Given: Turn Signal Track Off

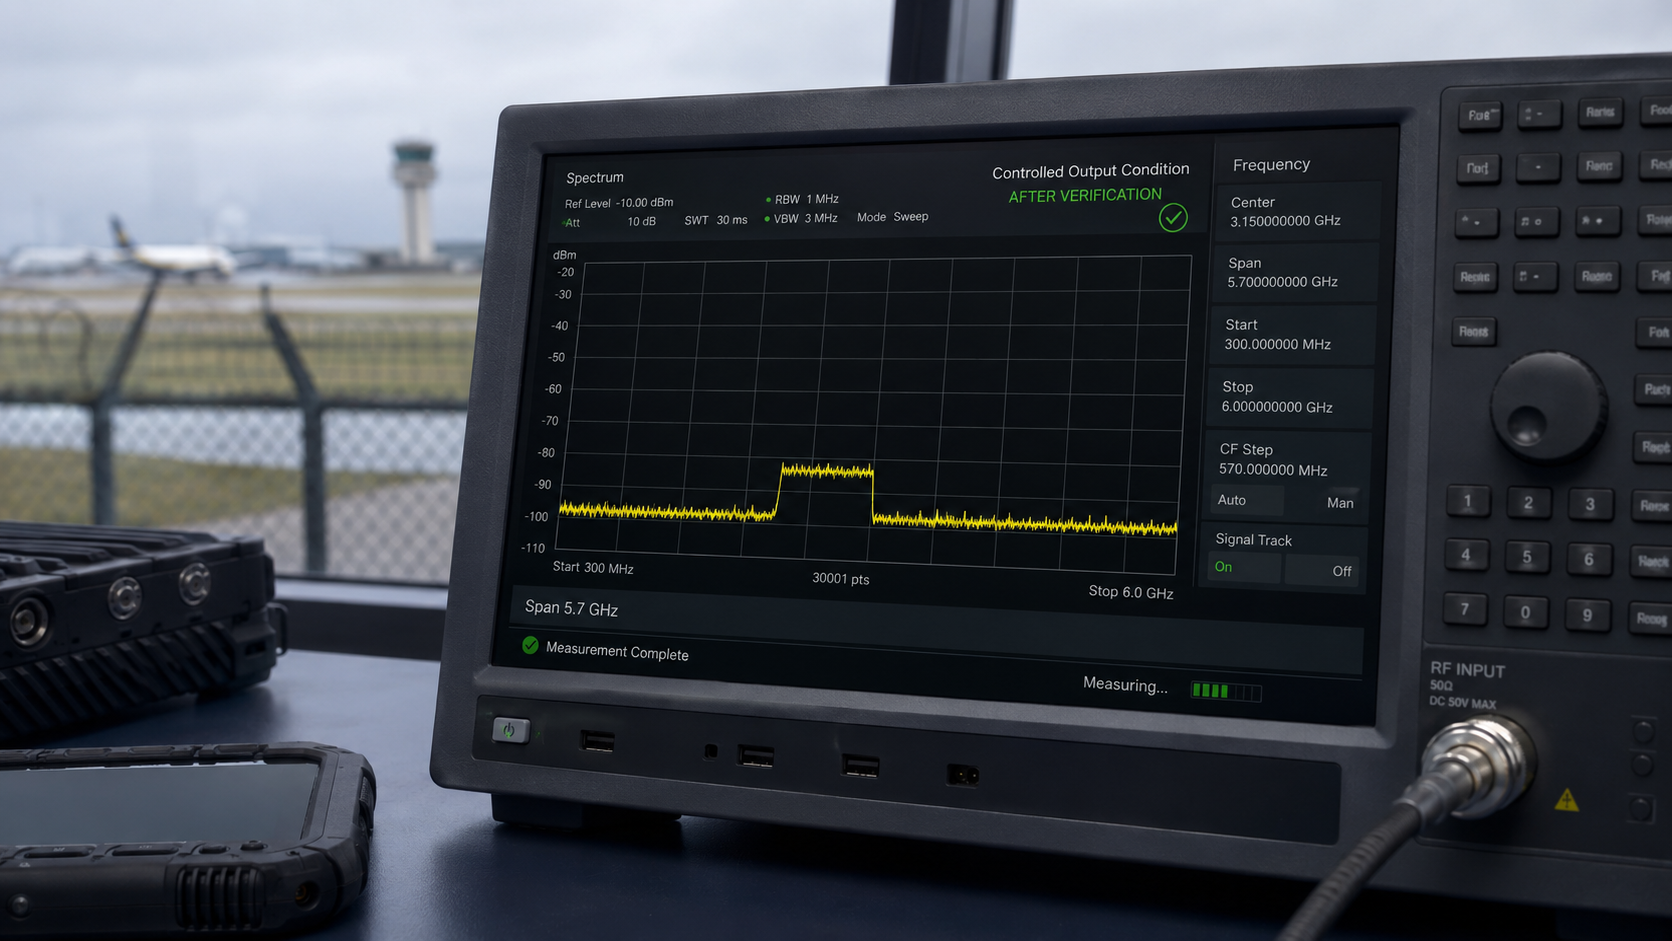Looking at the screenshot, I should point(1322,570).
